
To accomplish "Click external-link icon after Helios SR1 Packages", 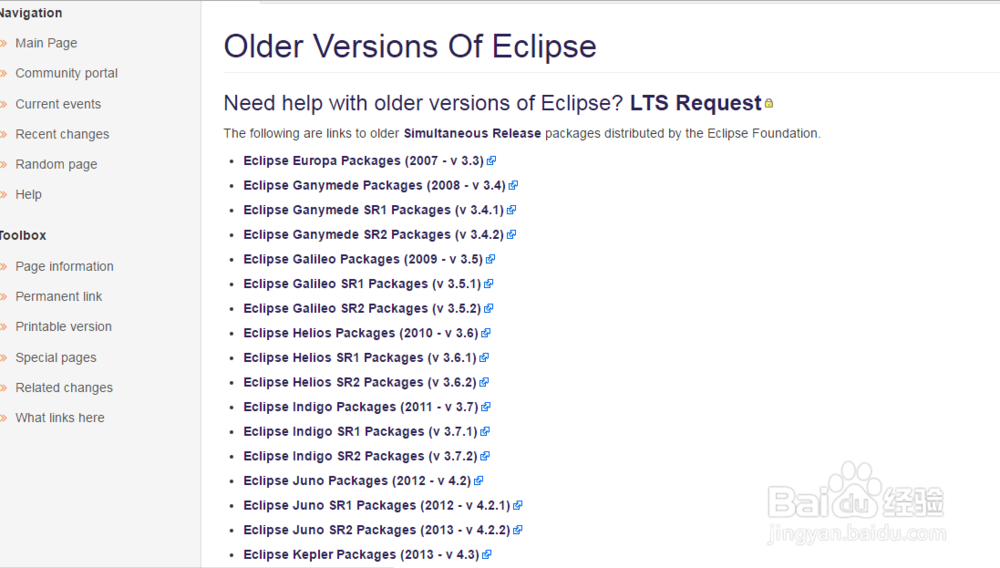I will click(x=484, y=358).
